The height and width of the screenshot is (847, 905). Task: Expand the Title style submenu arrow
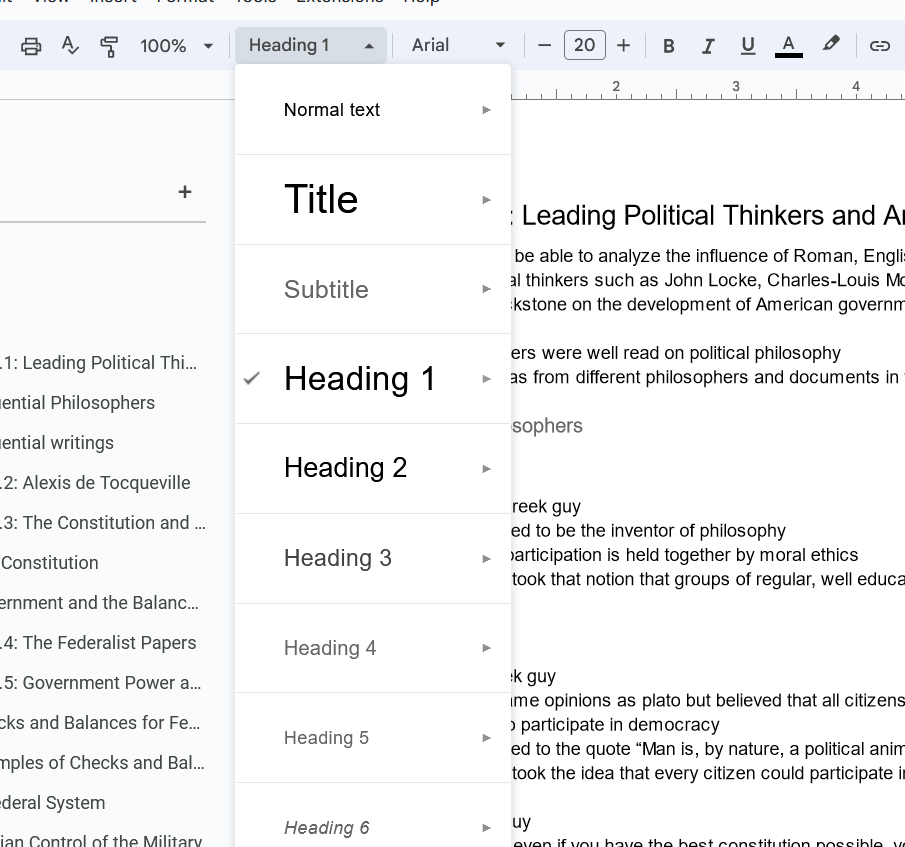tap(487, 200)
